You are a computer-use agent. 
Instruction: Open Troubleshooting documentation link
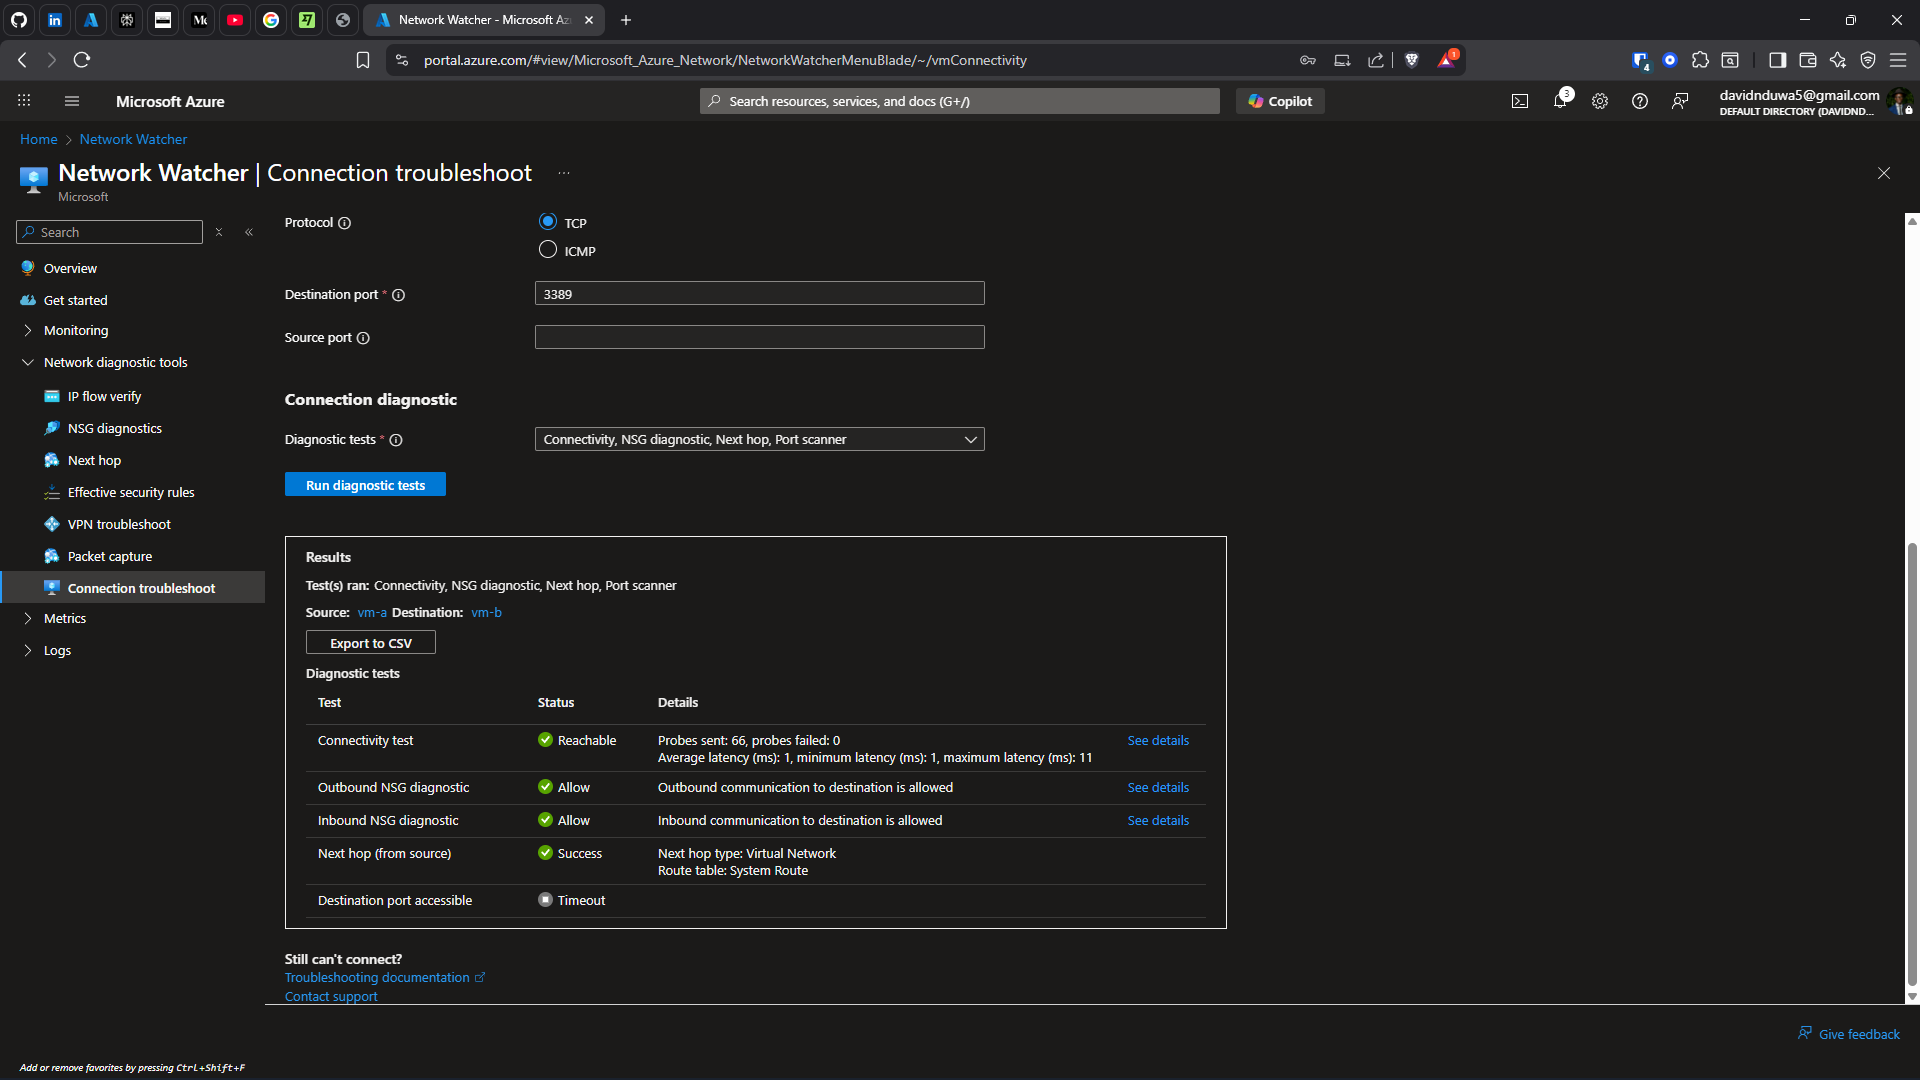(385, 978)
